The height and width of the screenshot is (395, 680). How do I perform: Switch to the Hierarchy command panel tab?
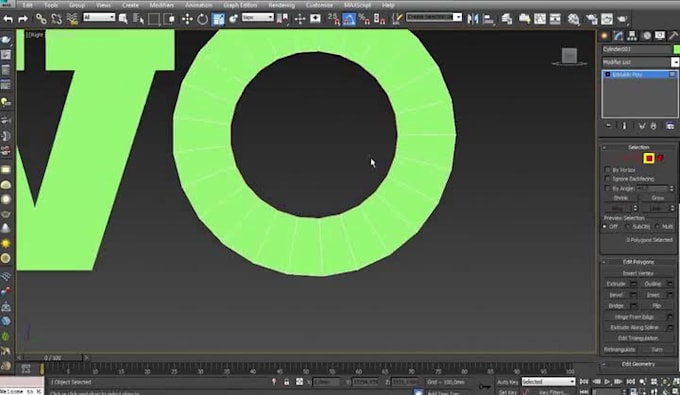[x=632, y=36]
